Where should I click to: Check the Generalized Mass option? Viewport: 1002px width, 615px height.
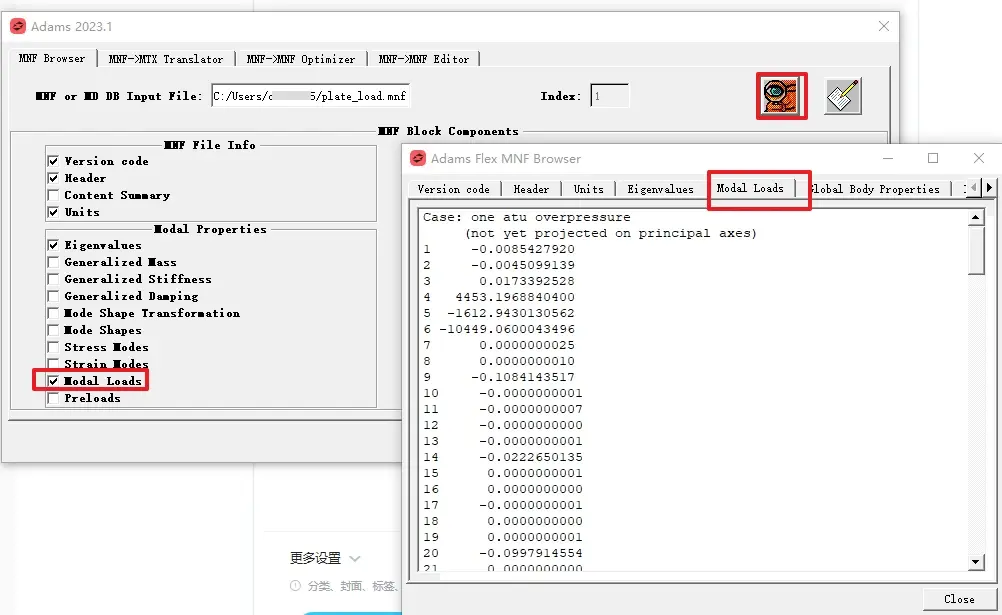pyautogui.click(x=54, y=262)
